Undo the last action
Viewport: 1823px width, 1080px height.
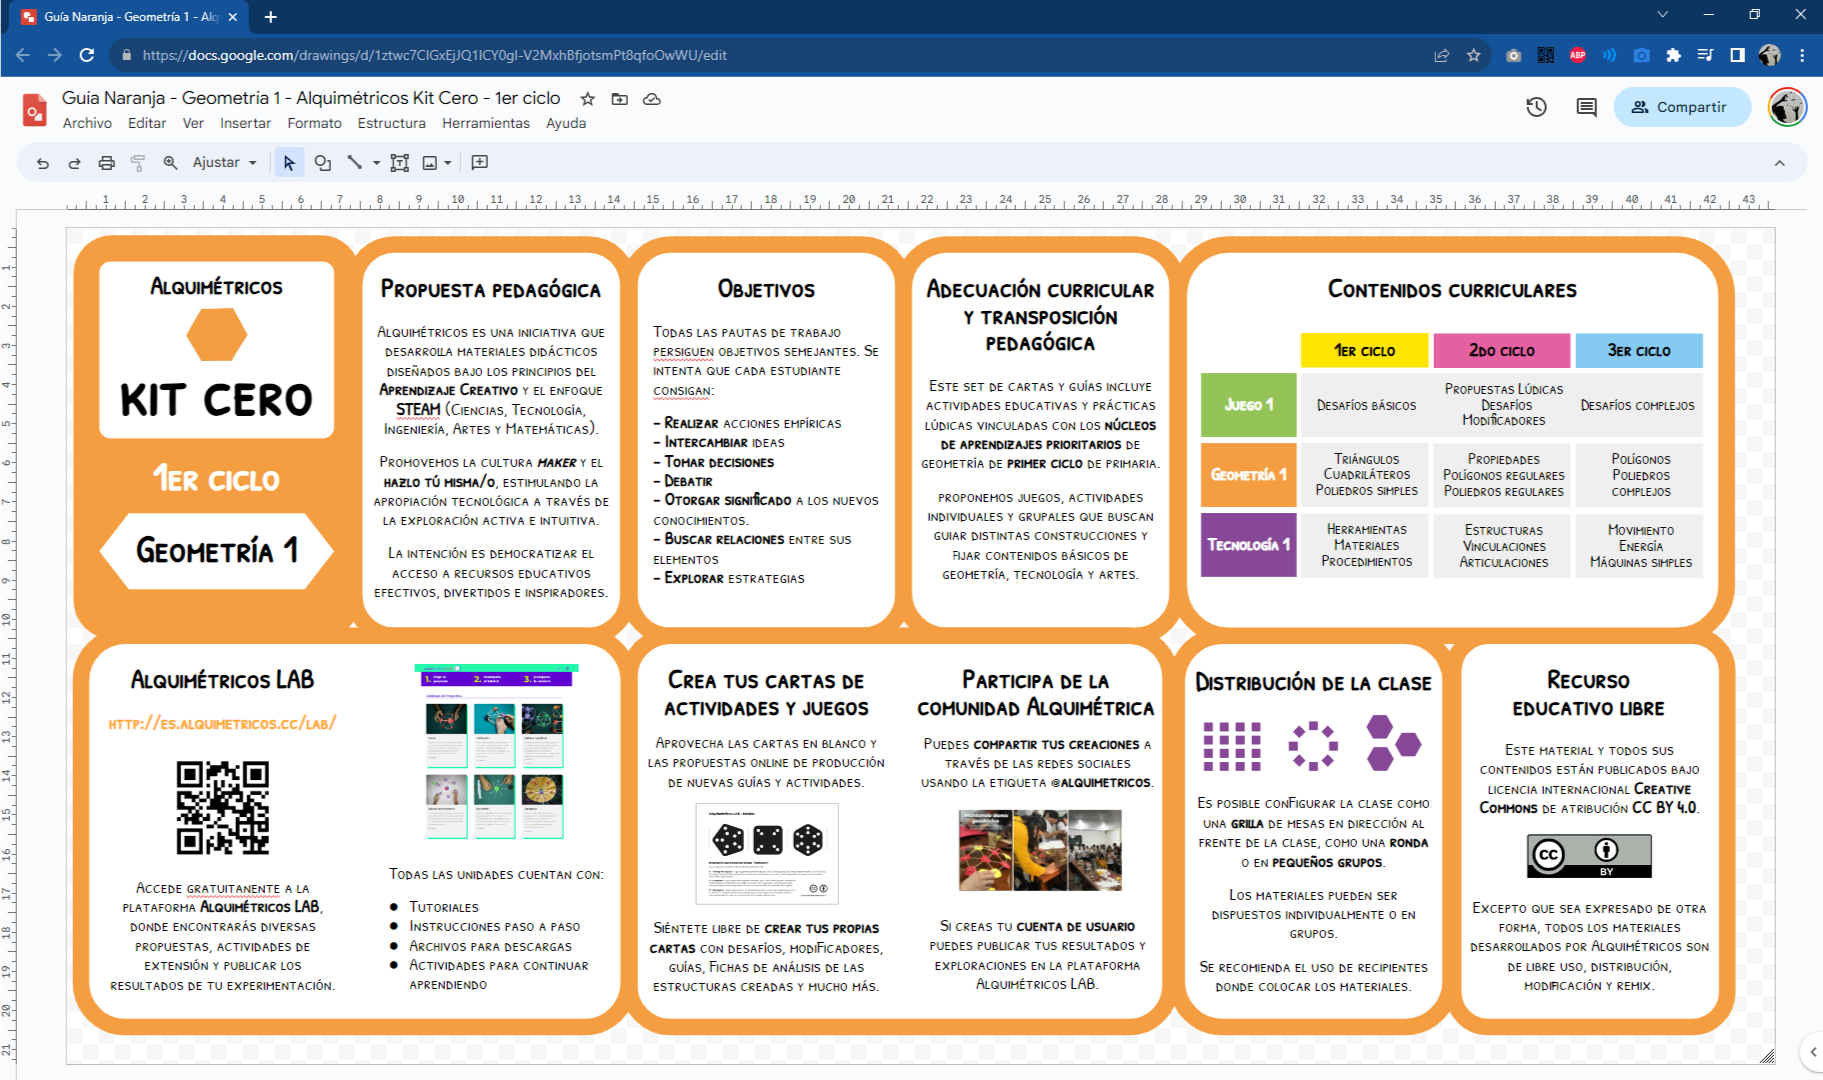(42, 163)
